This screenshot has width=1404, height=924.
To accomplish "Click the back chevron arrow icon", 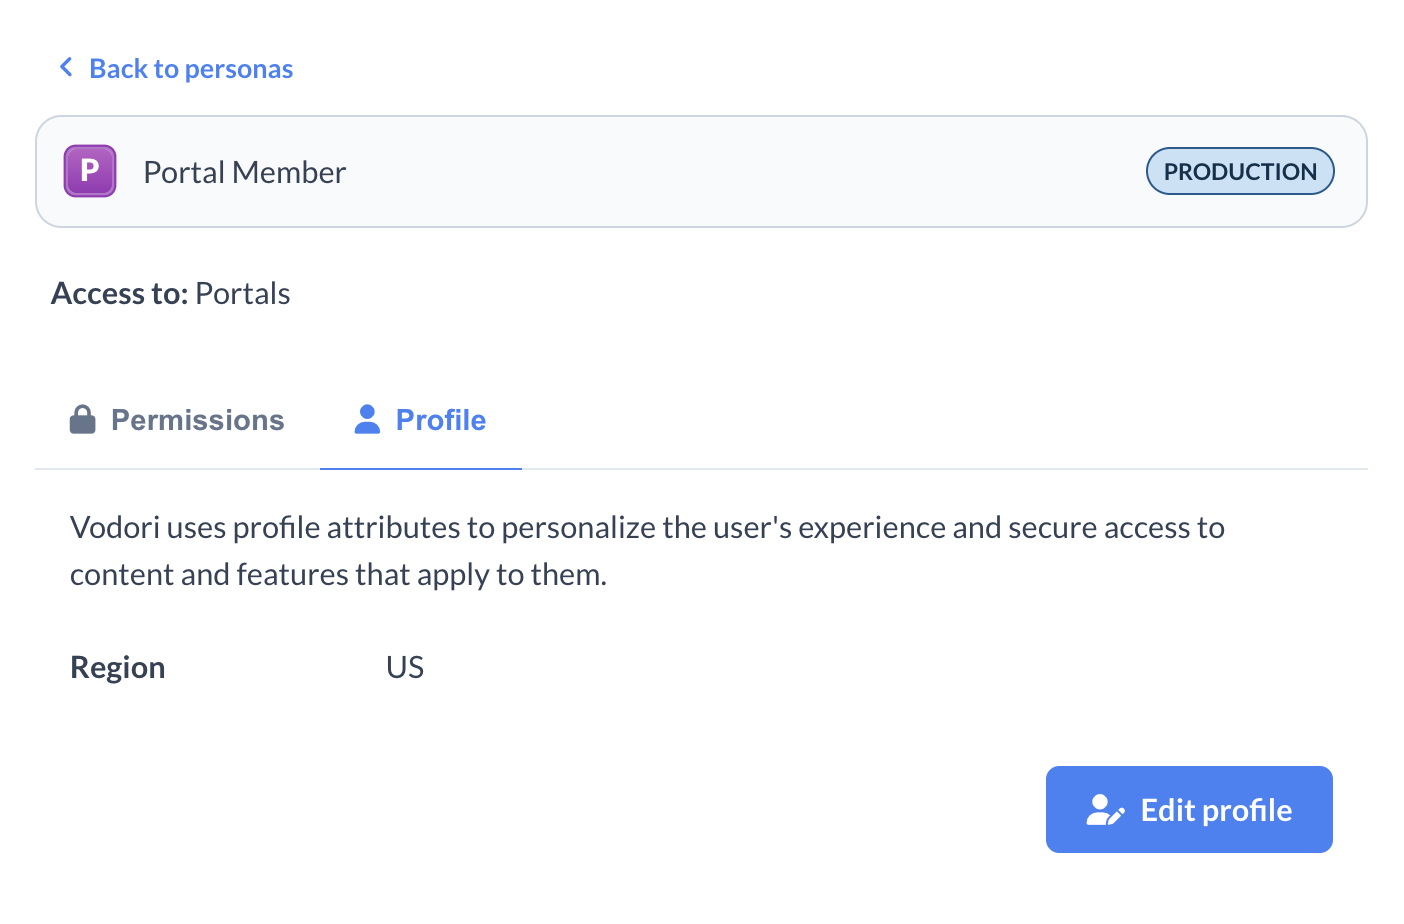I will click(66, 68).
